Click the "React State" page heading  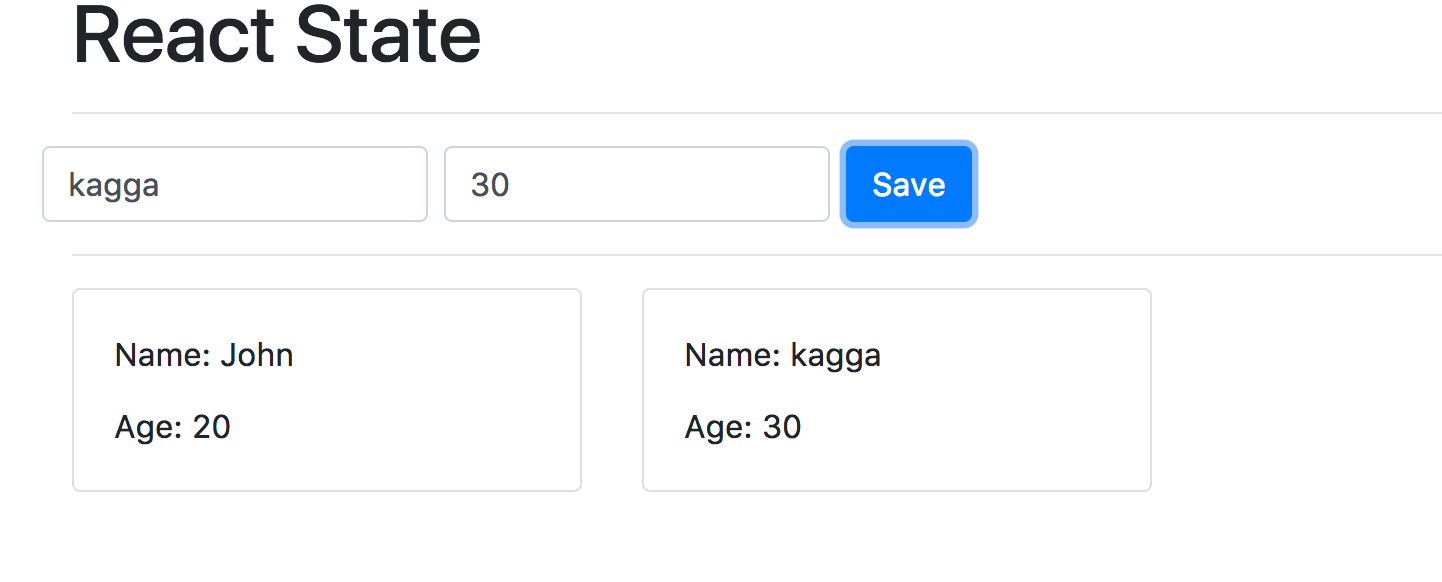point(277,36)
